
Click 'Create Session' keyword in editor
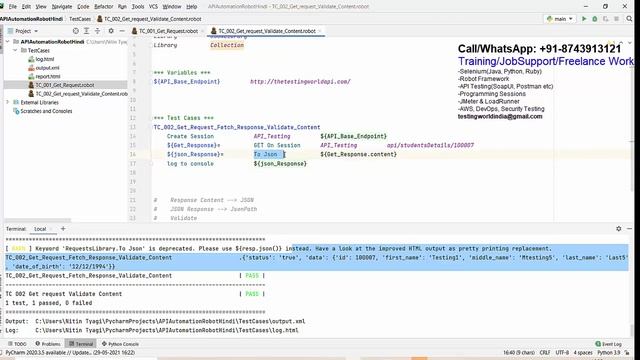pos(190,136)
